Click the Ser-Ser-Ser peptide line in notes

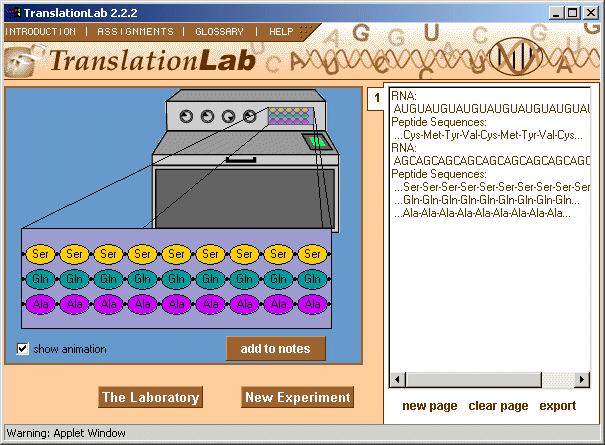[492, 187]
